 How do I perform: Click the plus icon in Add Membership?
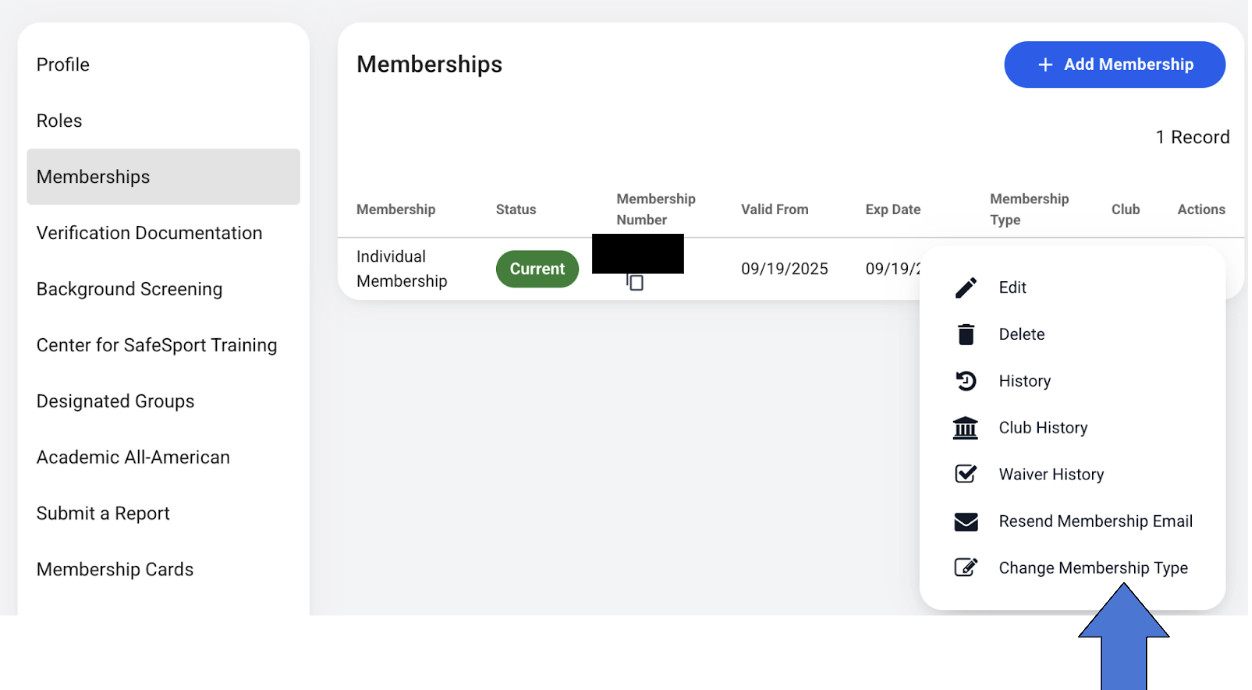point(1045,65)
